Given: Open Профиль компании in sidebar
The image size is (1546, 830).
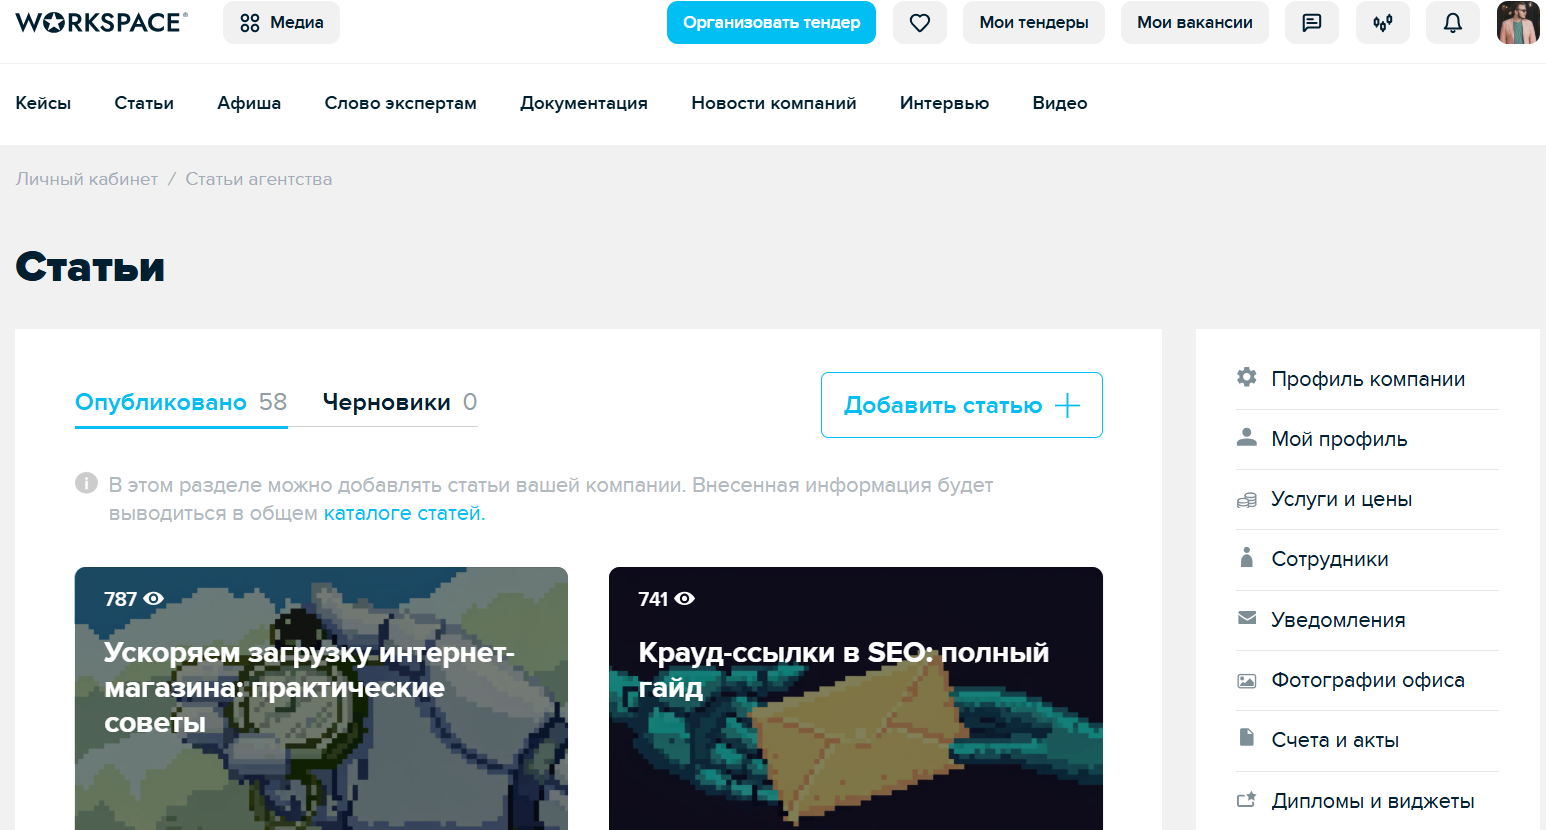Looking at the screenshot, I should [x=1367, y=379].
